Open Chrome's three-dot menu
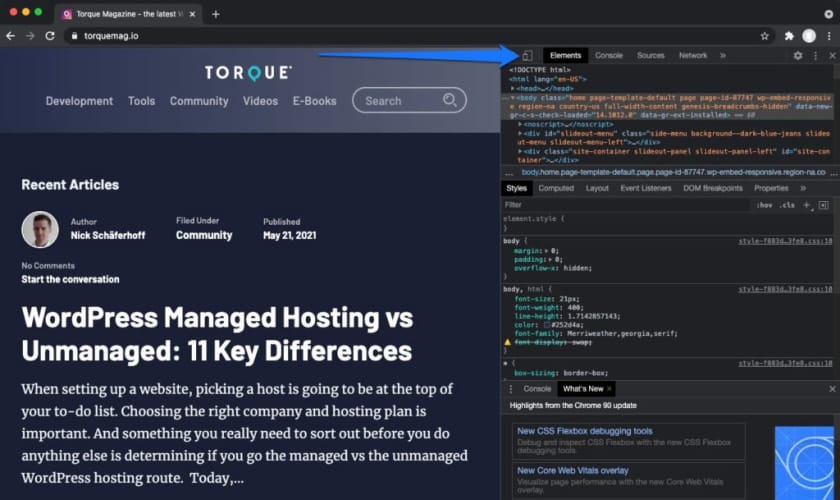 [829, 36]
